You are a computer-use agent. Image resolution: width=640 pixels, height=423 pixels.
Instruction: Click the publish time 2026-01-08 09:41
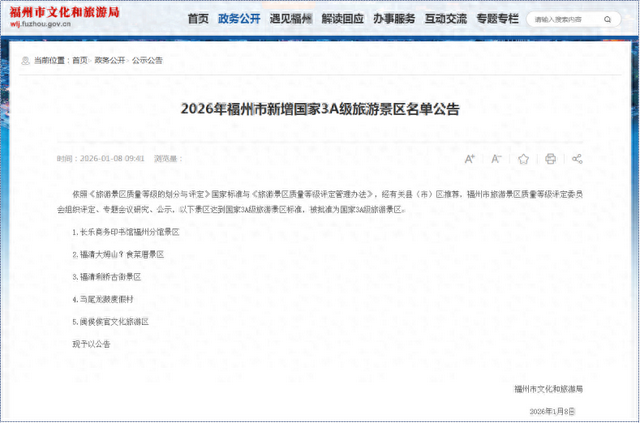(112, 159)
